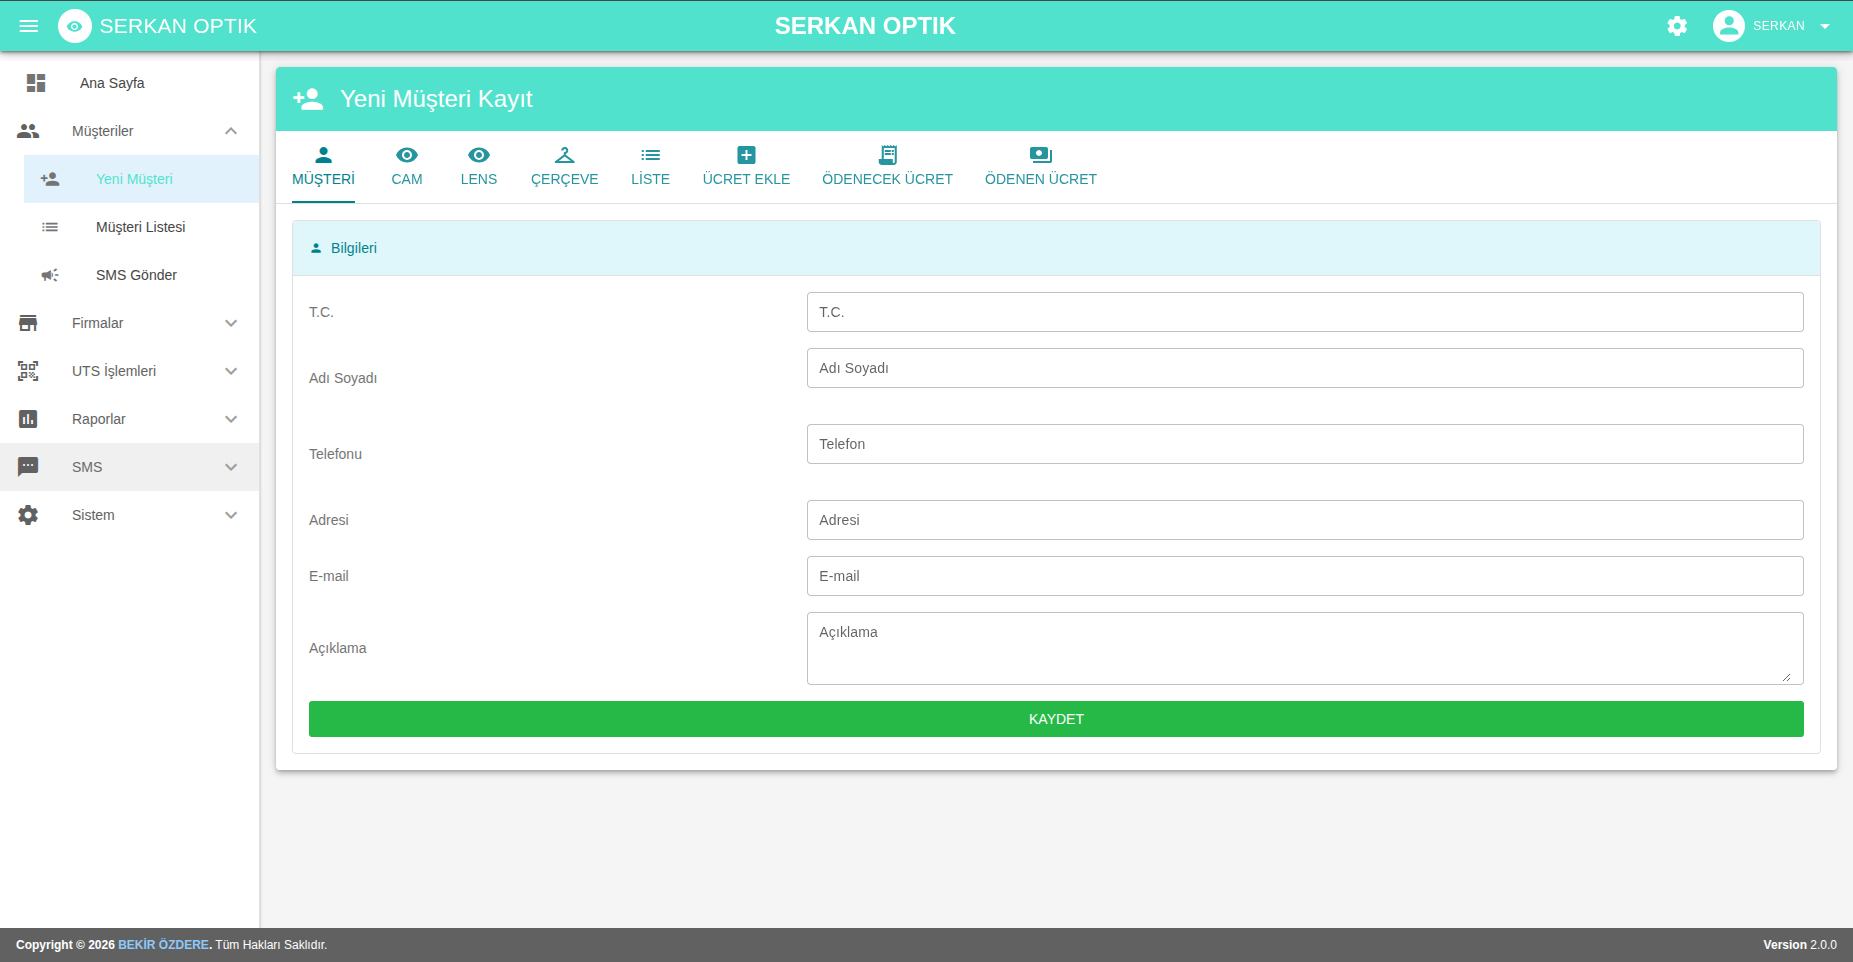Select the ÇERÇEVE hanger icon tab
Screen dimensions: 1853x962
(x=565, y=155)
